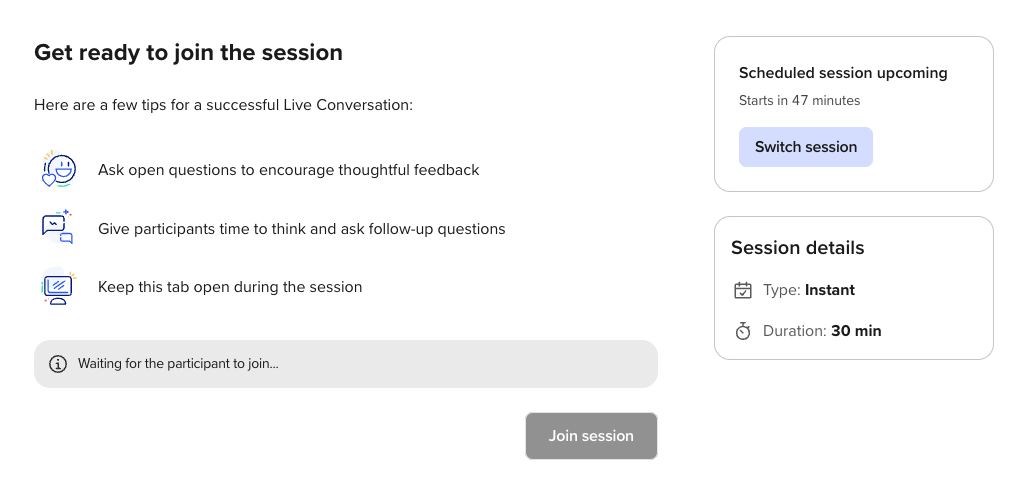
Task: Click the info circle icon in waiting banner
Action: coord(58,364)
